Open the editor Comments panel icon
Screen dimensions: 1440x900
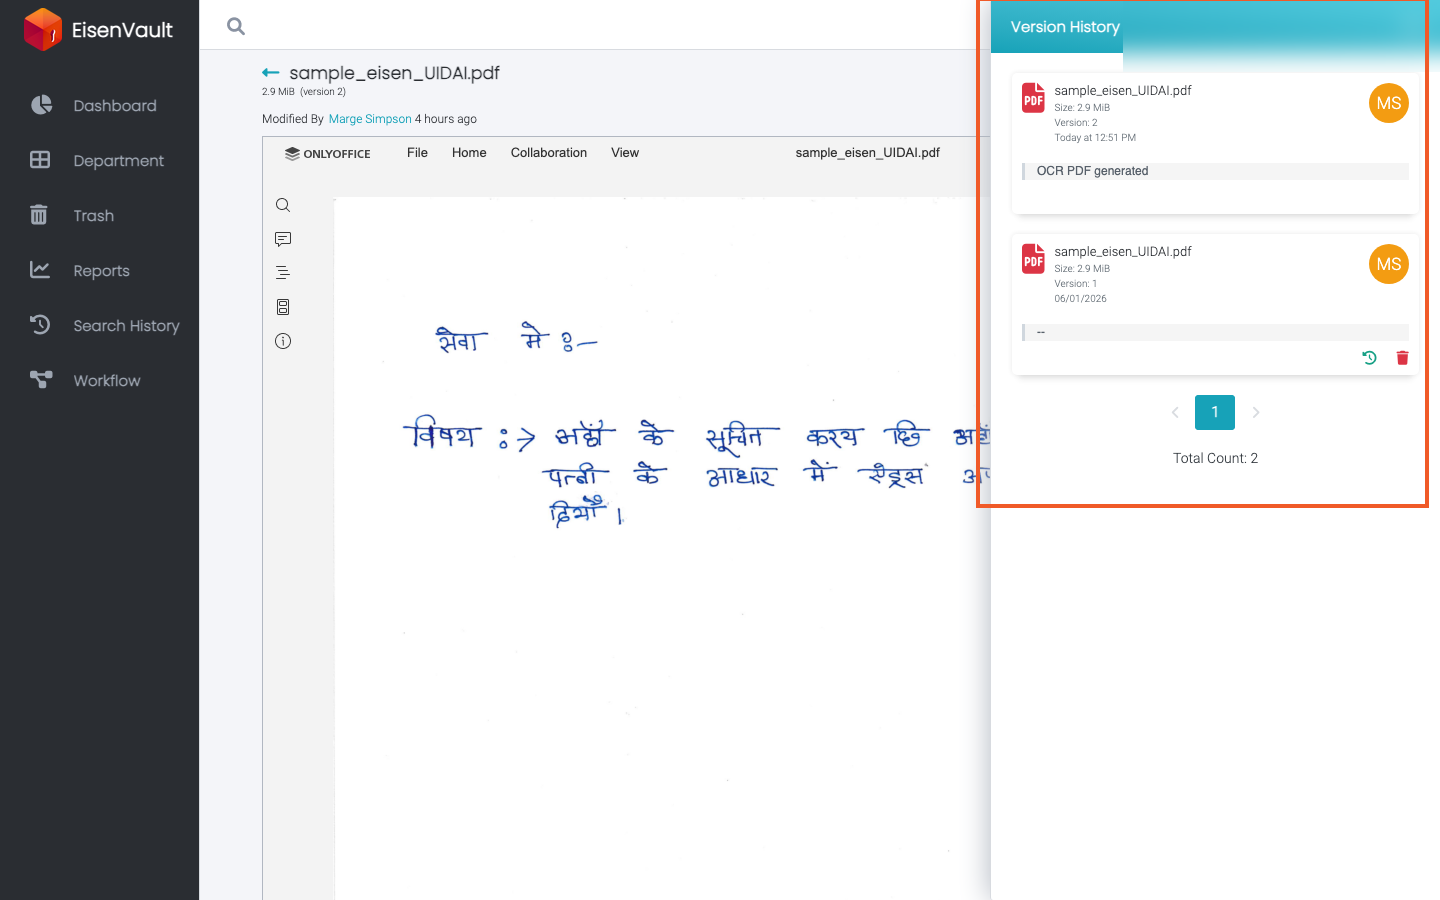(x=283, y=239)
